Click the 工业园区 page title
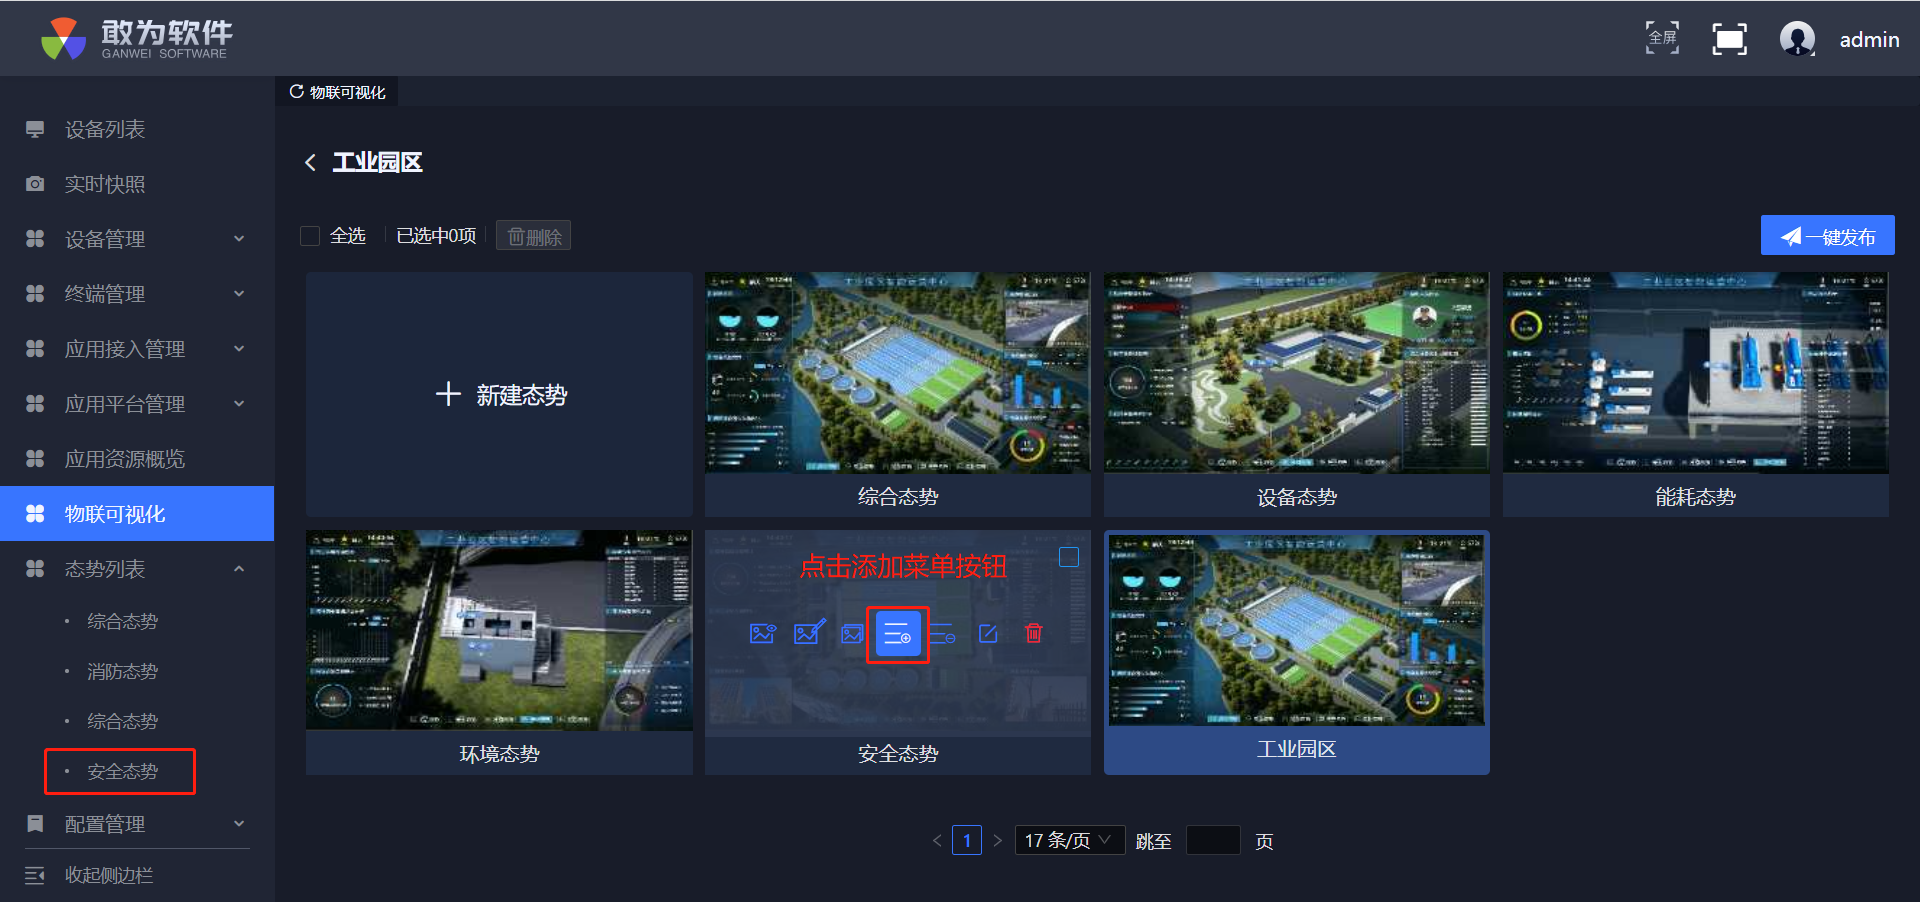 coord(377,162)
